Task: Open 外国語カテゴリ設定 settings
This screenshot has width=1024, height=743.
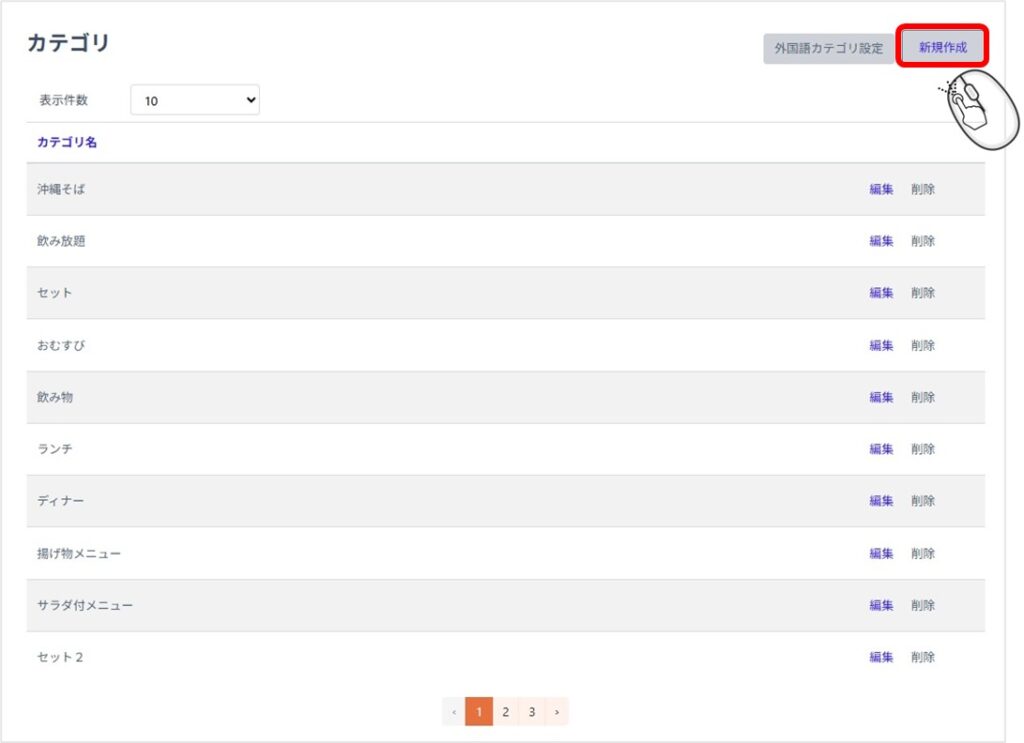Action: 828,48
